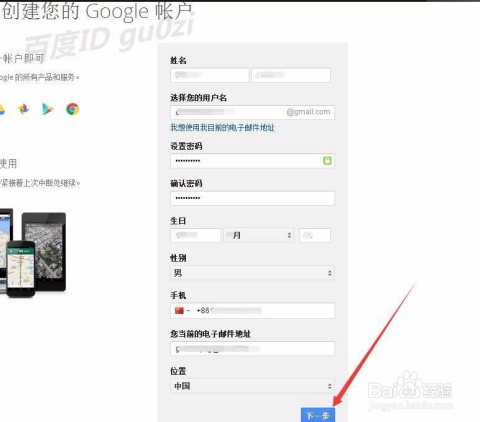Click the 选择您的用户名 label
The height and width of the screenshot is (422, 480).
pos(199,98)
